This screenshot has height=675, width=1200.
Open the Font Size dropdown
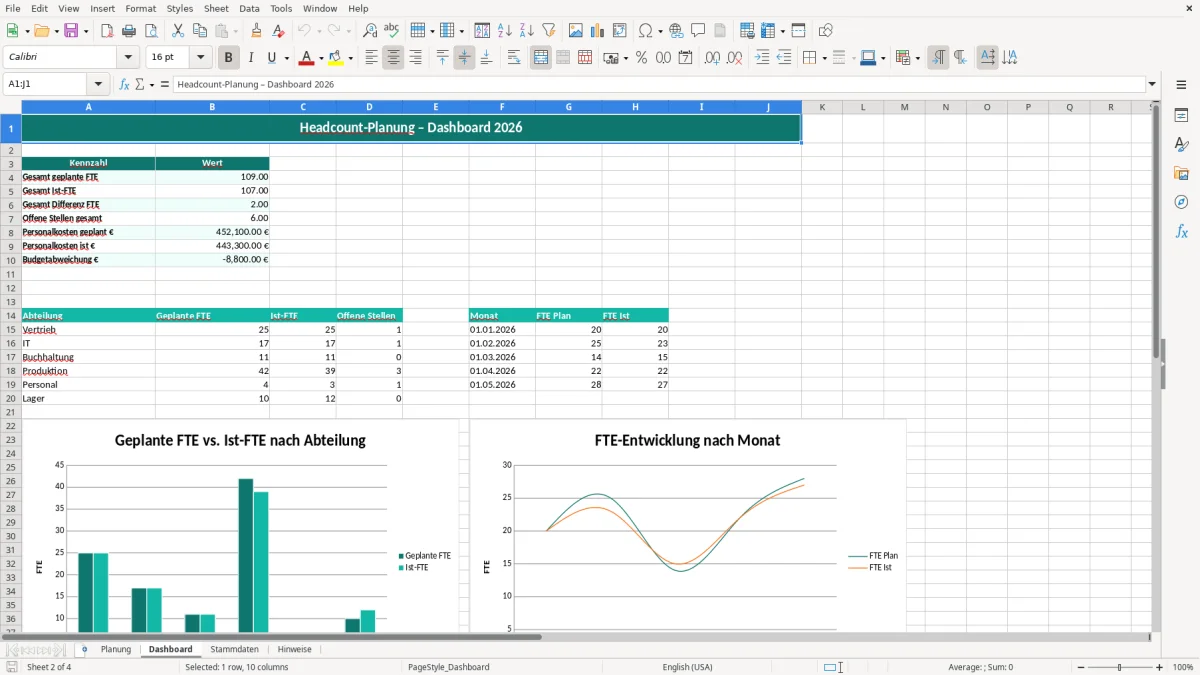coord(201,58)
